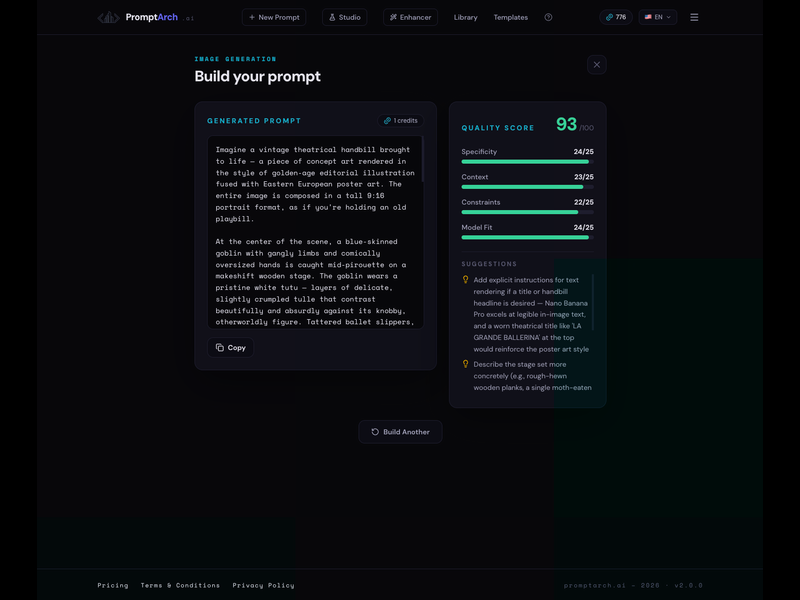Click the Build Another button

pyautogui.click(x=400, y=432)
